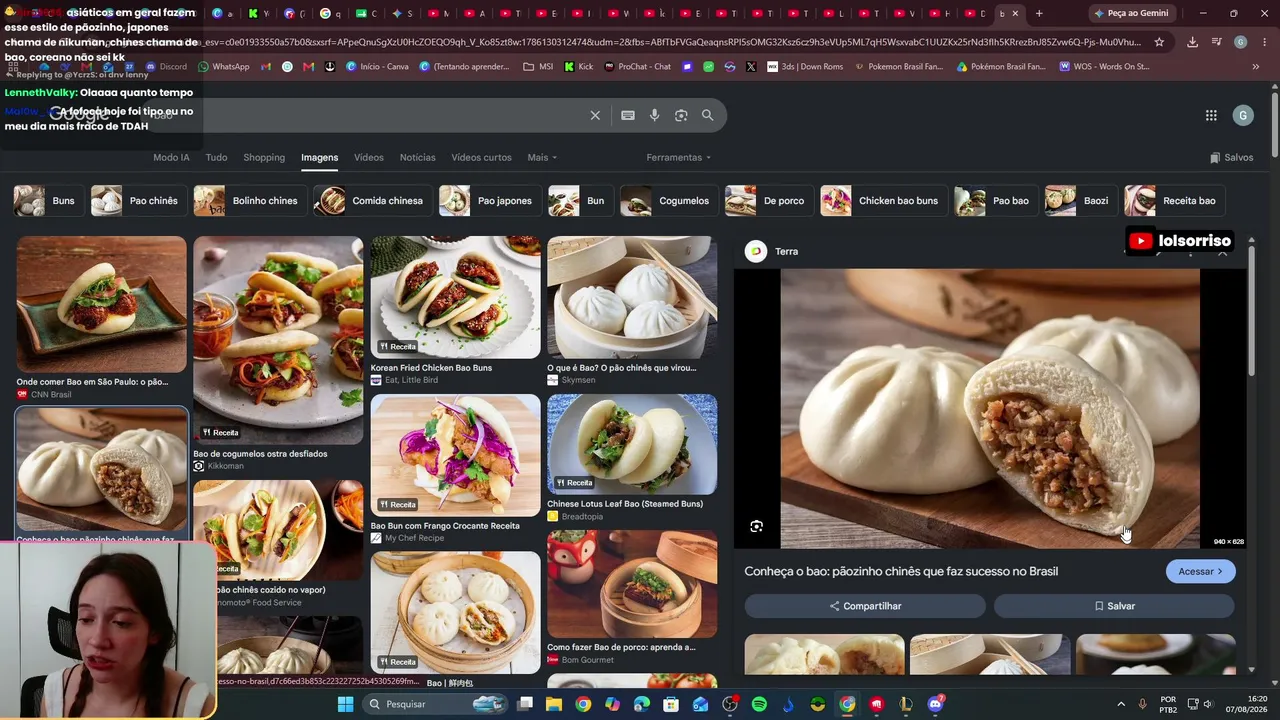This screenshot has width=1280, height=720.
Task: Open the Windows Start menu
Action: pyautogui.click(x=345, y=704)
